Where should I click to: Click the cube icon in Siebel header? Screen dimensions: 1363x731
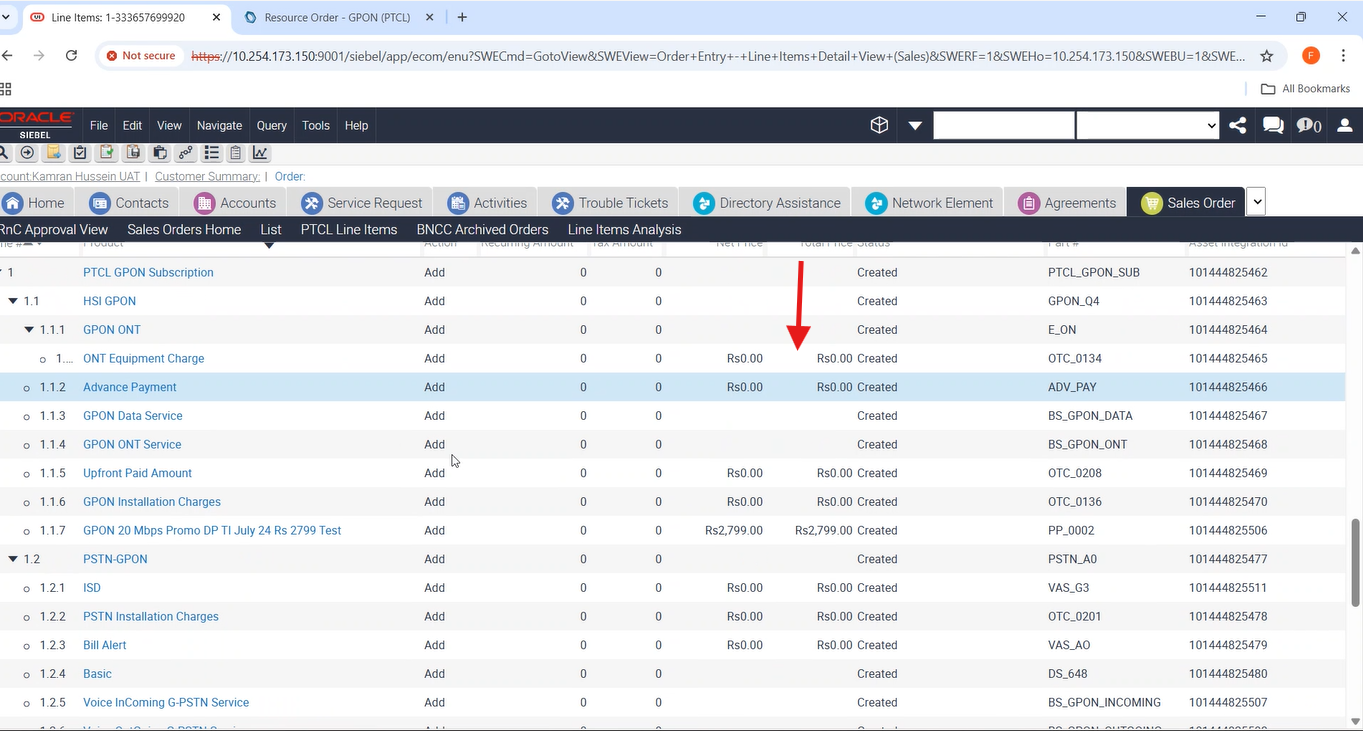click(x=879, y=125)
